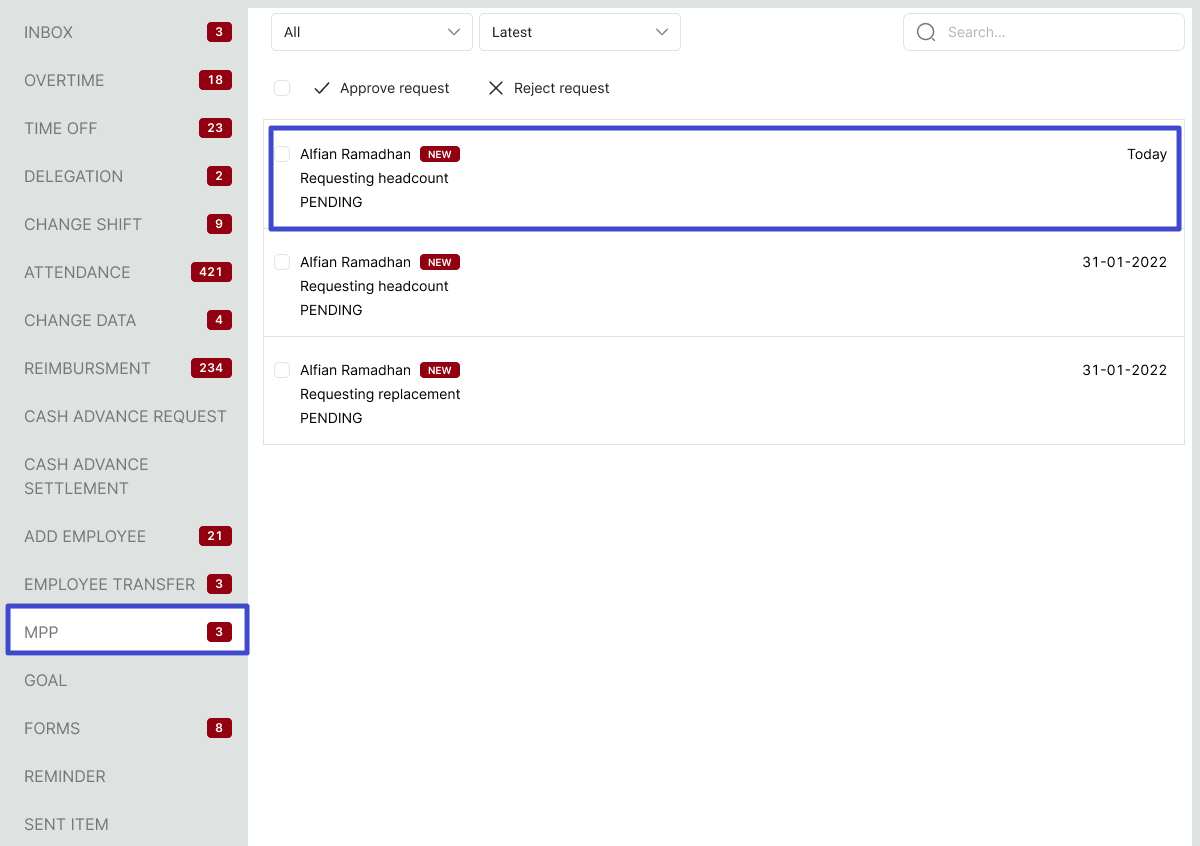This screenshot has height=846, width=1200.
Task: Check the box for today's headcount request
Action: coord(282,154)
